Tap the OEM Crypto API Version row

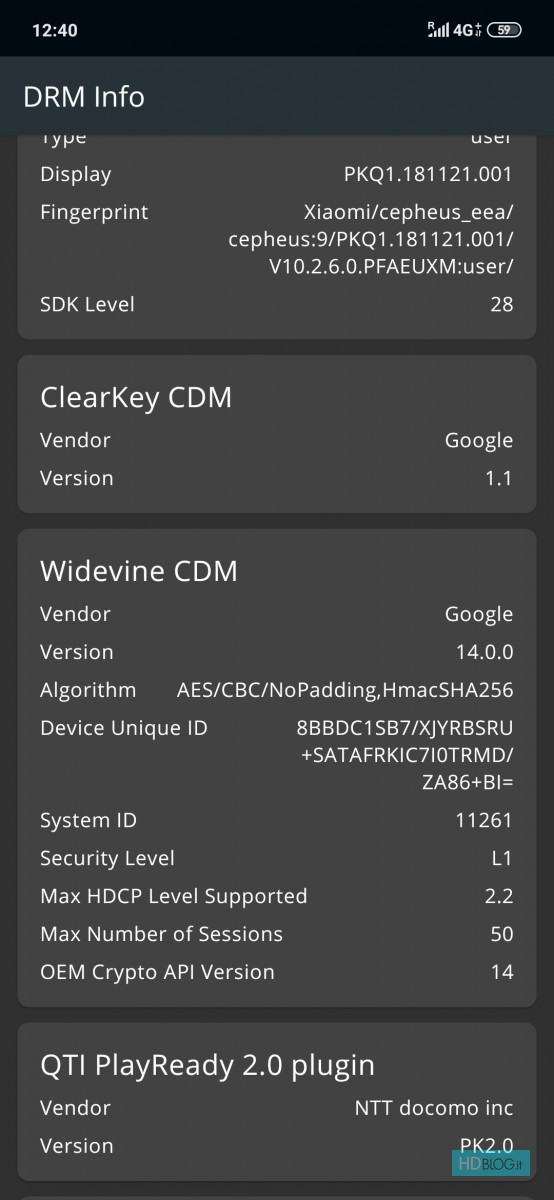pyautogui.click(x=277, y=972)
